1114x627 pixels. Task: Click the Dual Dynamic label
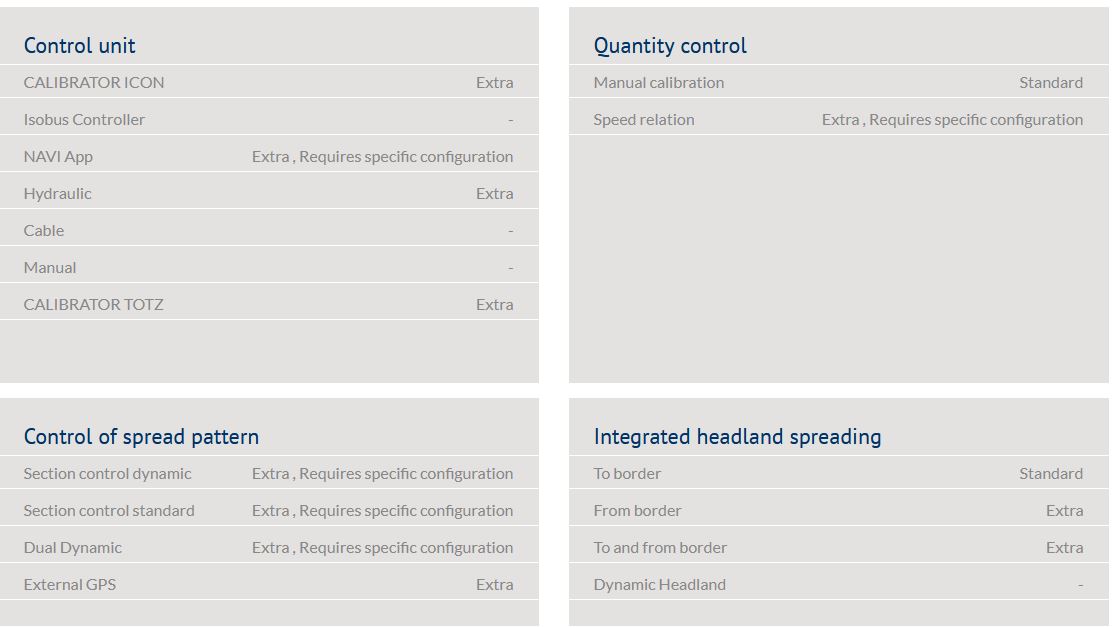click(x=73, y=548)
